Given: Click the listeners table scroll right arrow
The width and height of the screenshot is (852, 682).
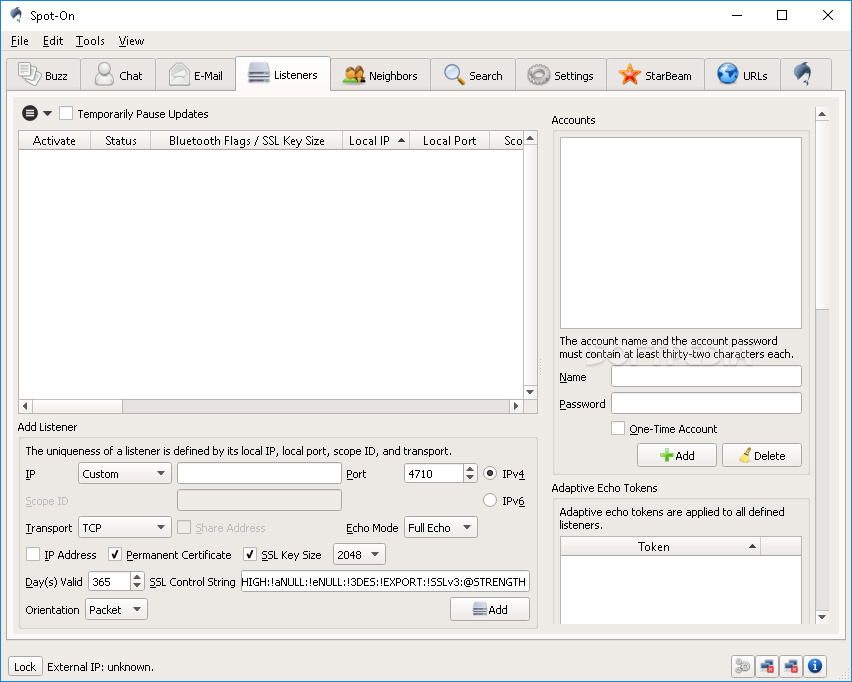Looking at the screenshot, I should click(x=516, y=406).
